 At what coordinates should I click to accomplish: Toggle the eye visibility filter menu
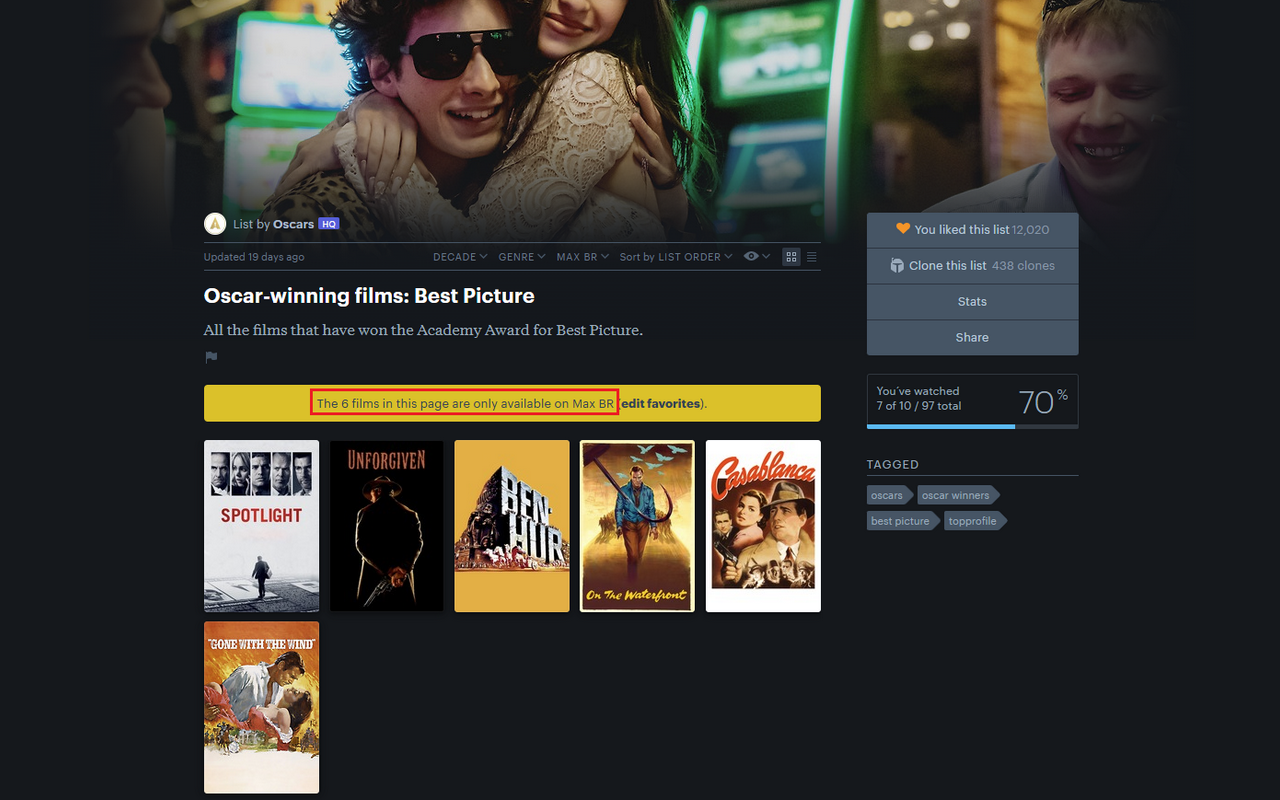tap(757, 257)
